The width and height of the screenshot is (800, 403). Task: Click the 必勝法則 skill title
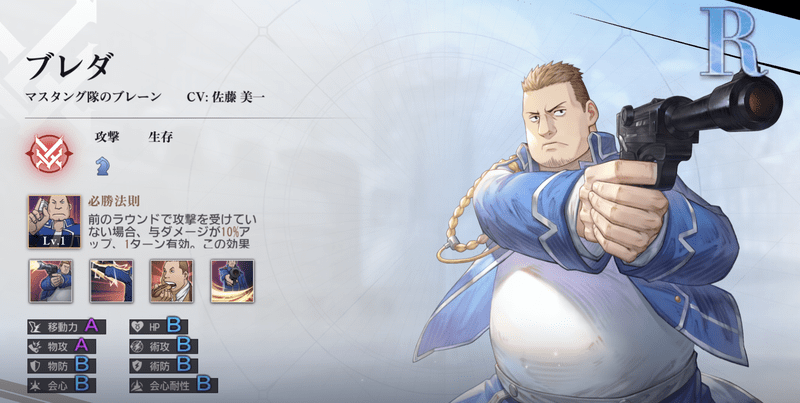tap(114, 200)
